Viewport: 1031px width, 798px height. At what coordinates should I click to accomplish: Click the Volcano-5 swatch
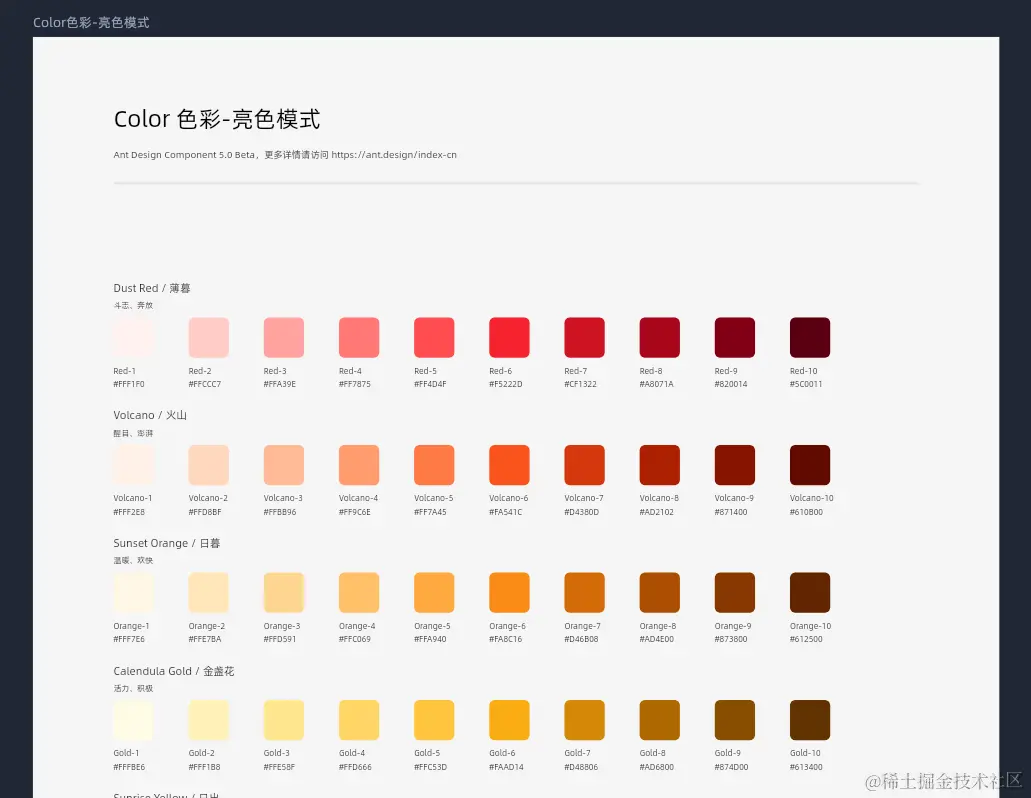tap(434, 465)
